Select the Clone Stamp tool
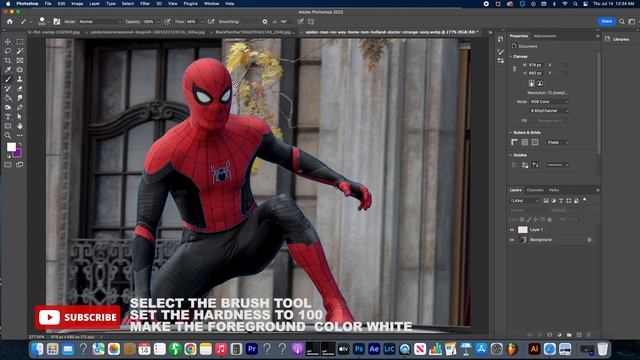This screenshot has width=640, height=360. click(x=20, y=79)
